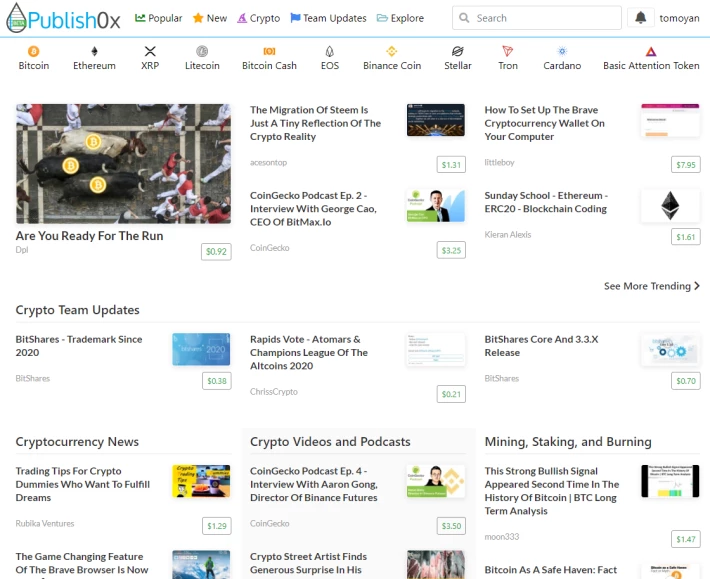Viewport: 710px width, 579px height.
Task: Click the Ethereum diamond icon
Action: (x=94, y=51)
